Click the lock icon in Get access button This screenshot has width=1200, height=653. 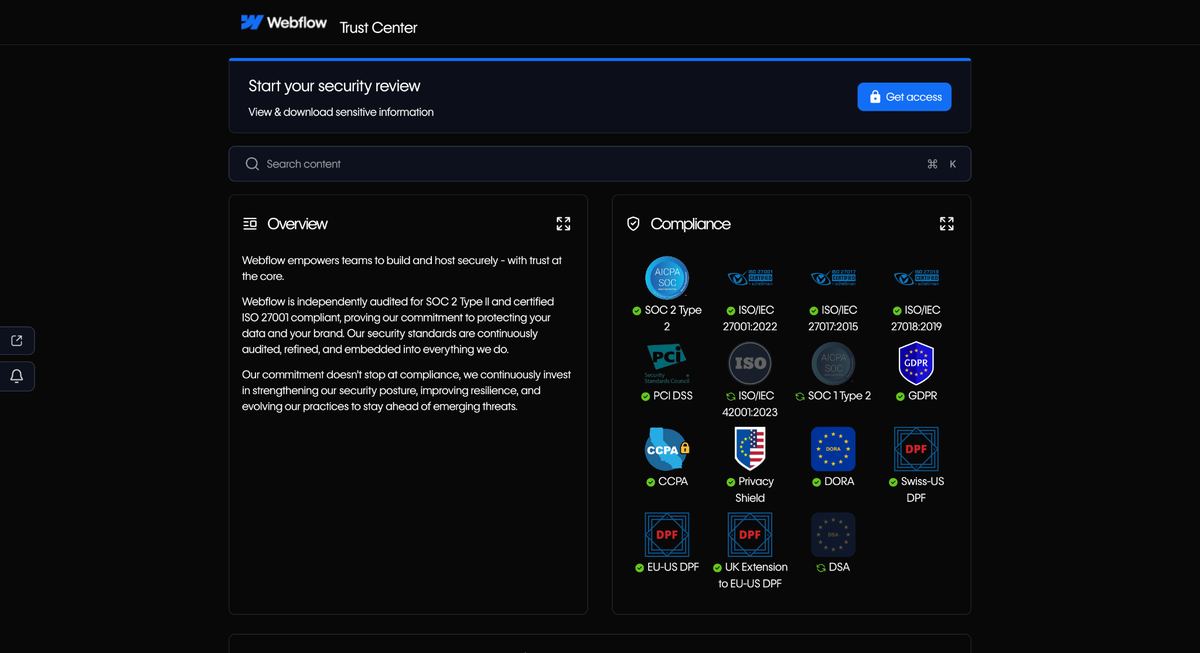coord(875,97)
